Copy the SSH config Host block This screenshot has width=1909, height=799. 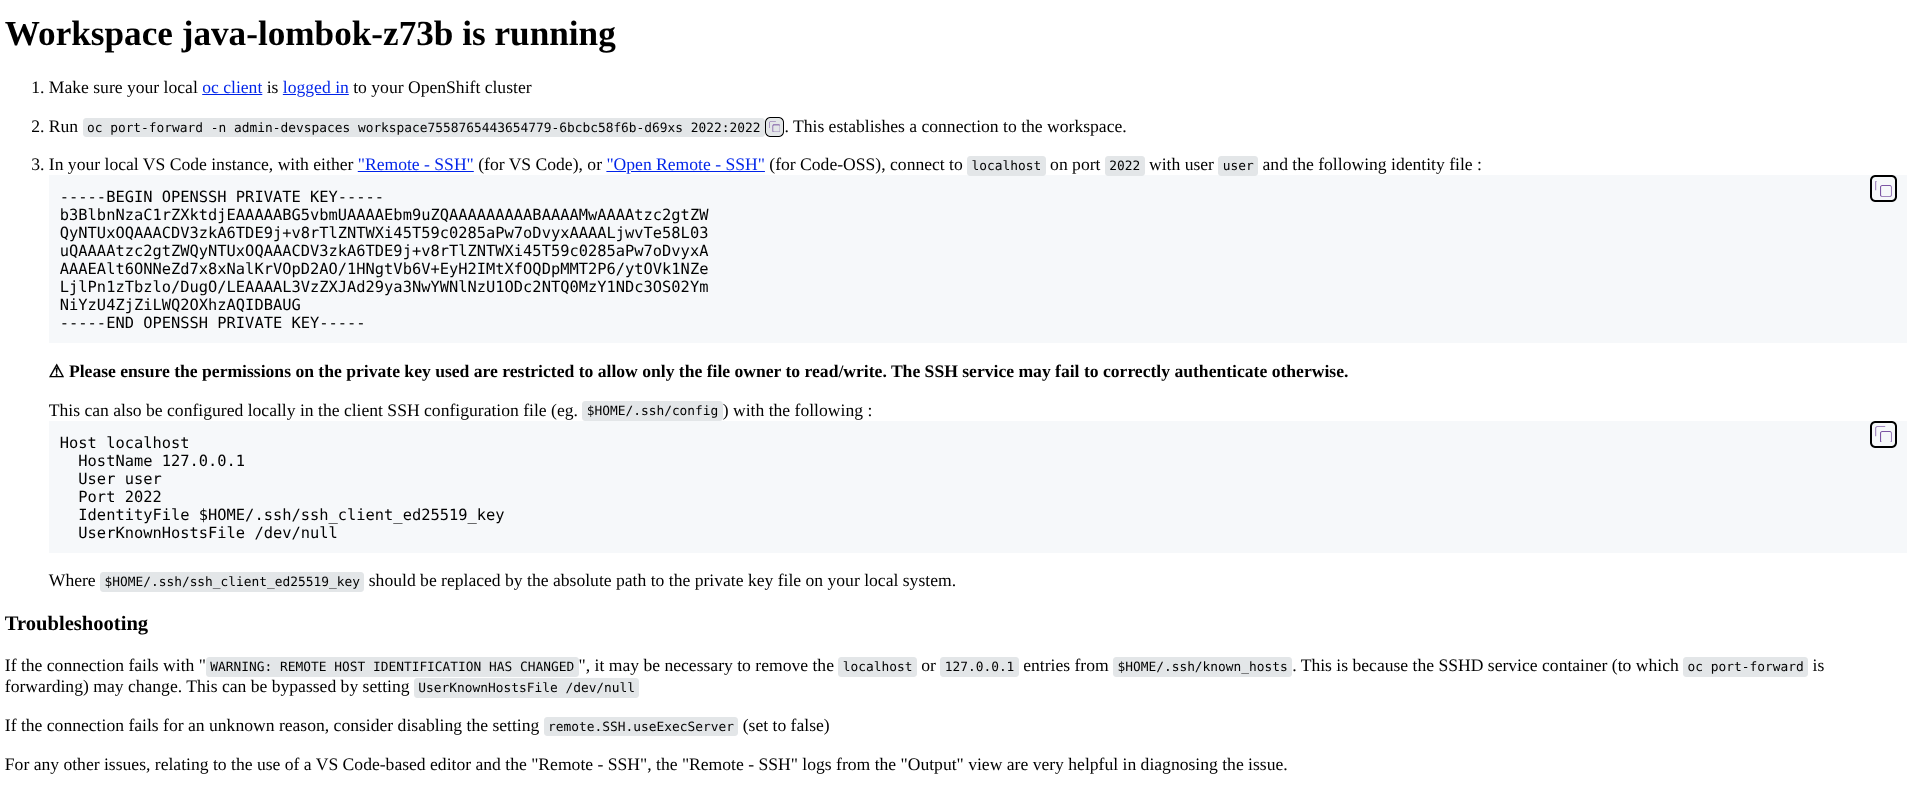tap(1882, 435)
